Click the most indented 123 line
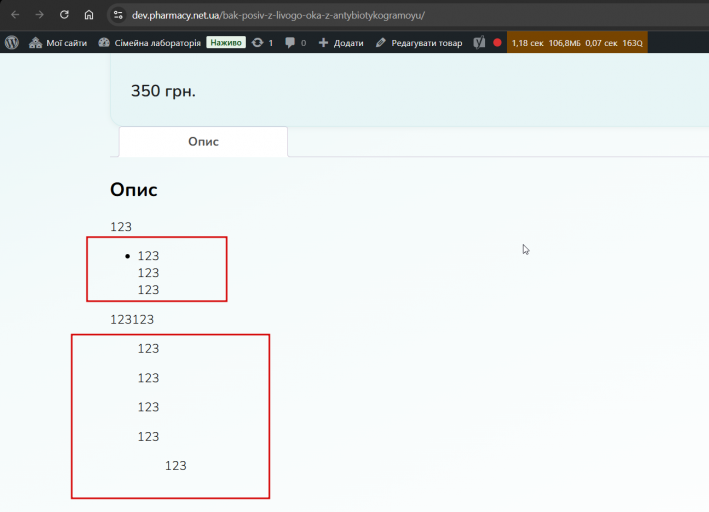This screenshot has height=512, width=709. point(175,465)
